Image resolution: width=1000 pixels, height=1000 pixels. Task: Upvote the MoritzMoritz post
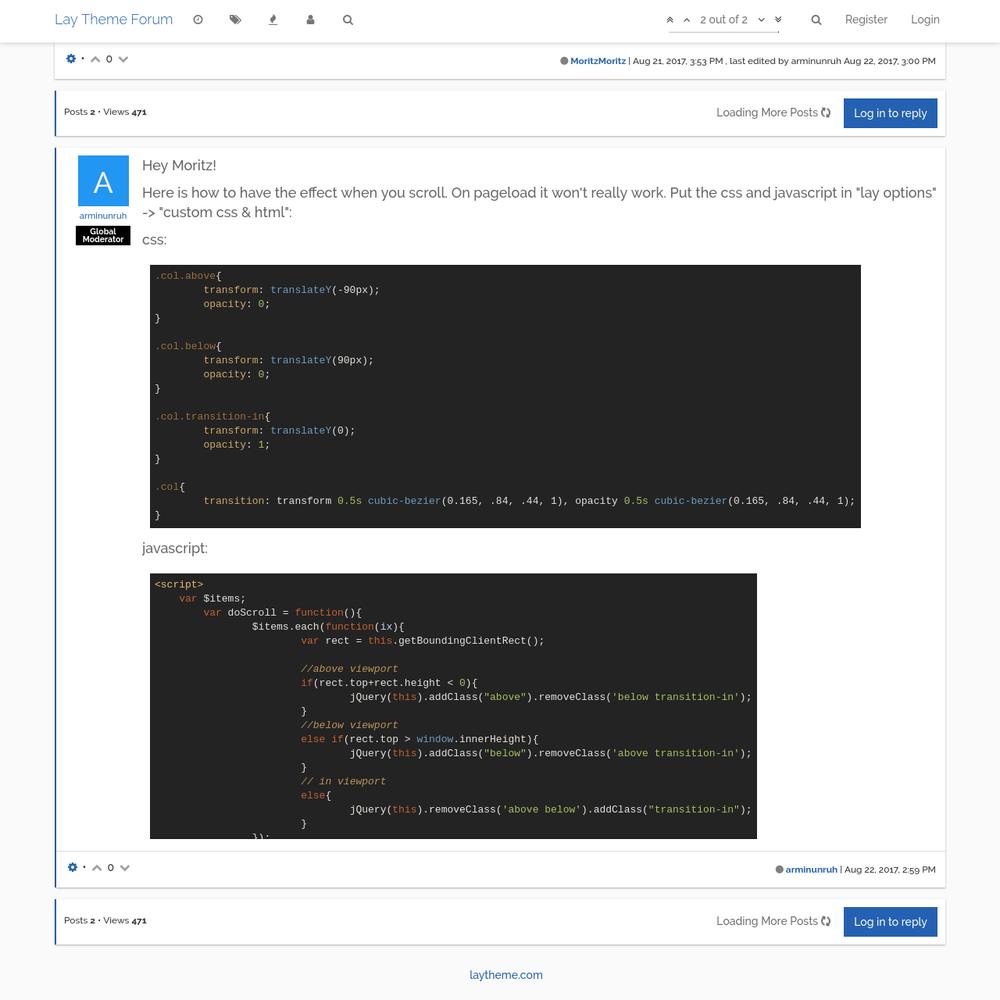click(x=95, y=59)
